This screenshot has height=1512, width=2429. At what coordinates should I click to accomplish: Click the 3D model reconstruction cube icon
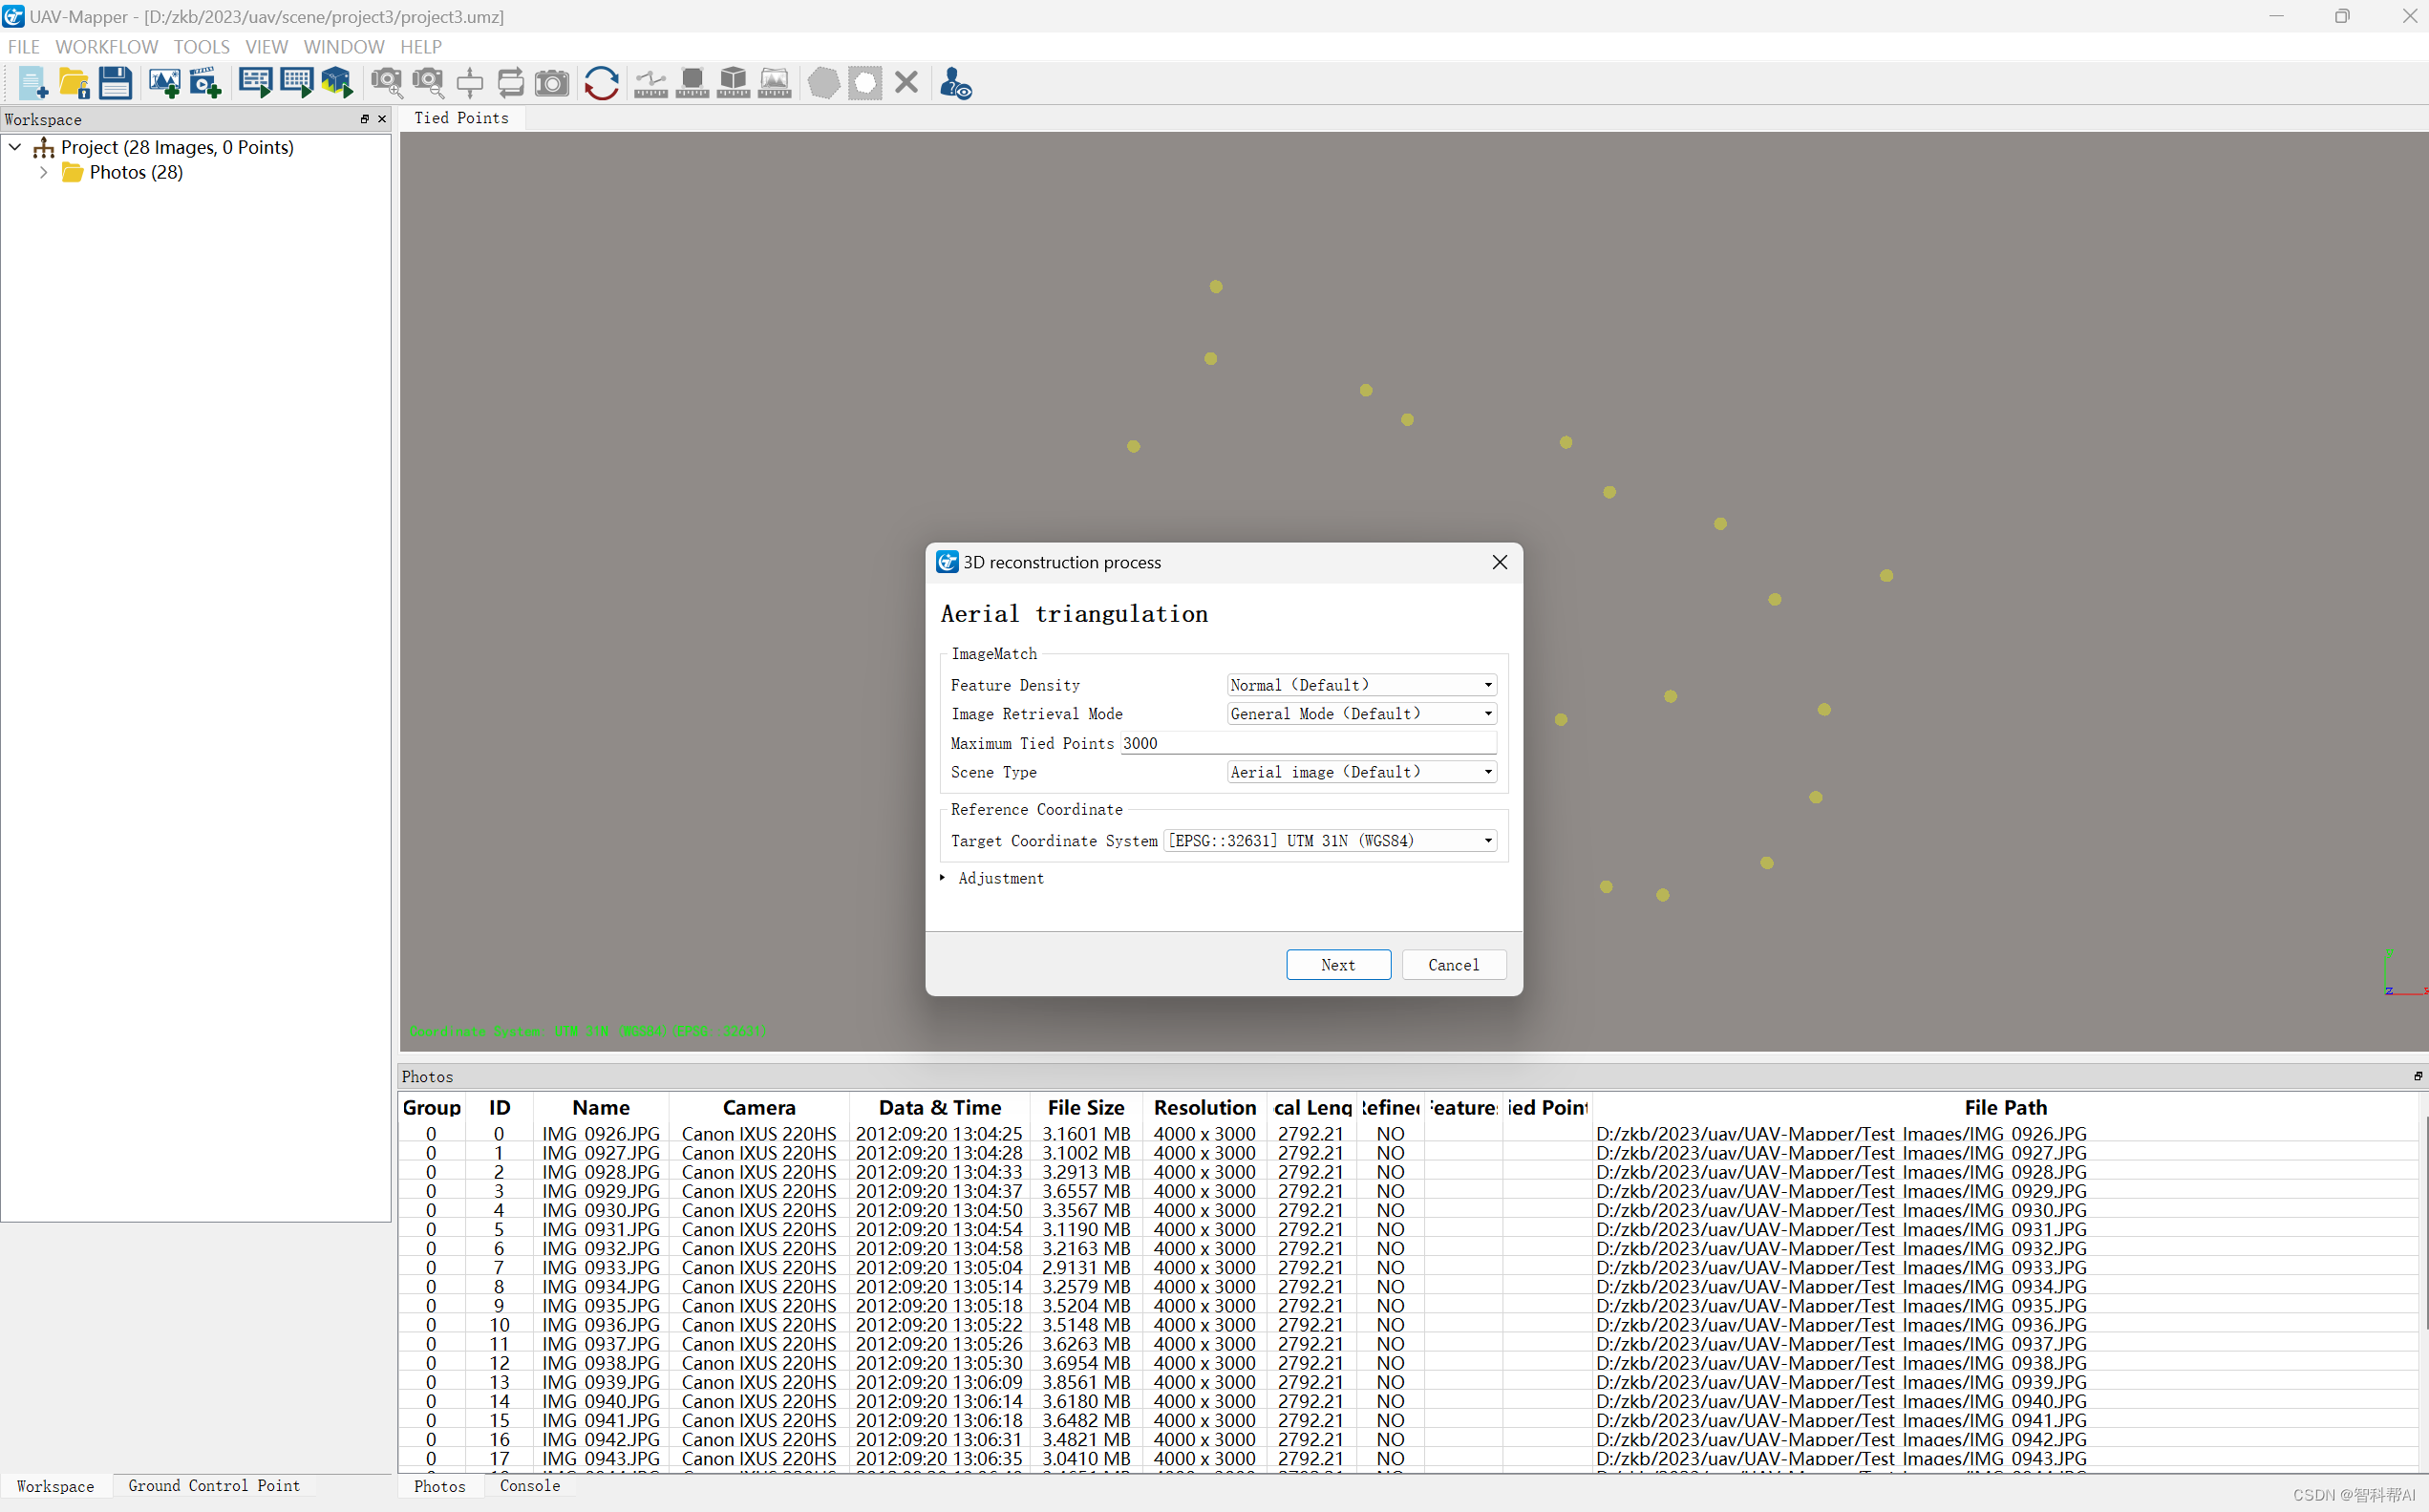[337, 83]
